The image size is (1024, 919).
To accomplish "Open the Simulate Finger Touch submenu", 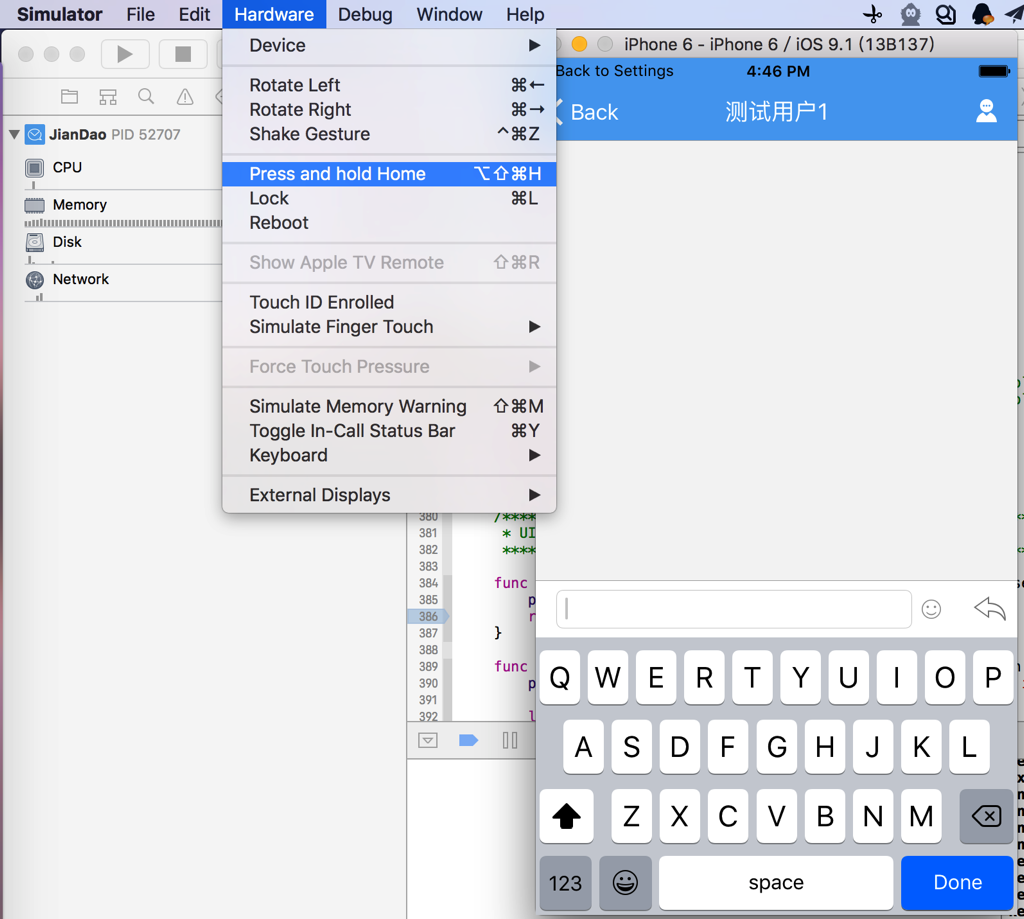I will (x=389, y=327).
